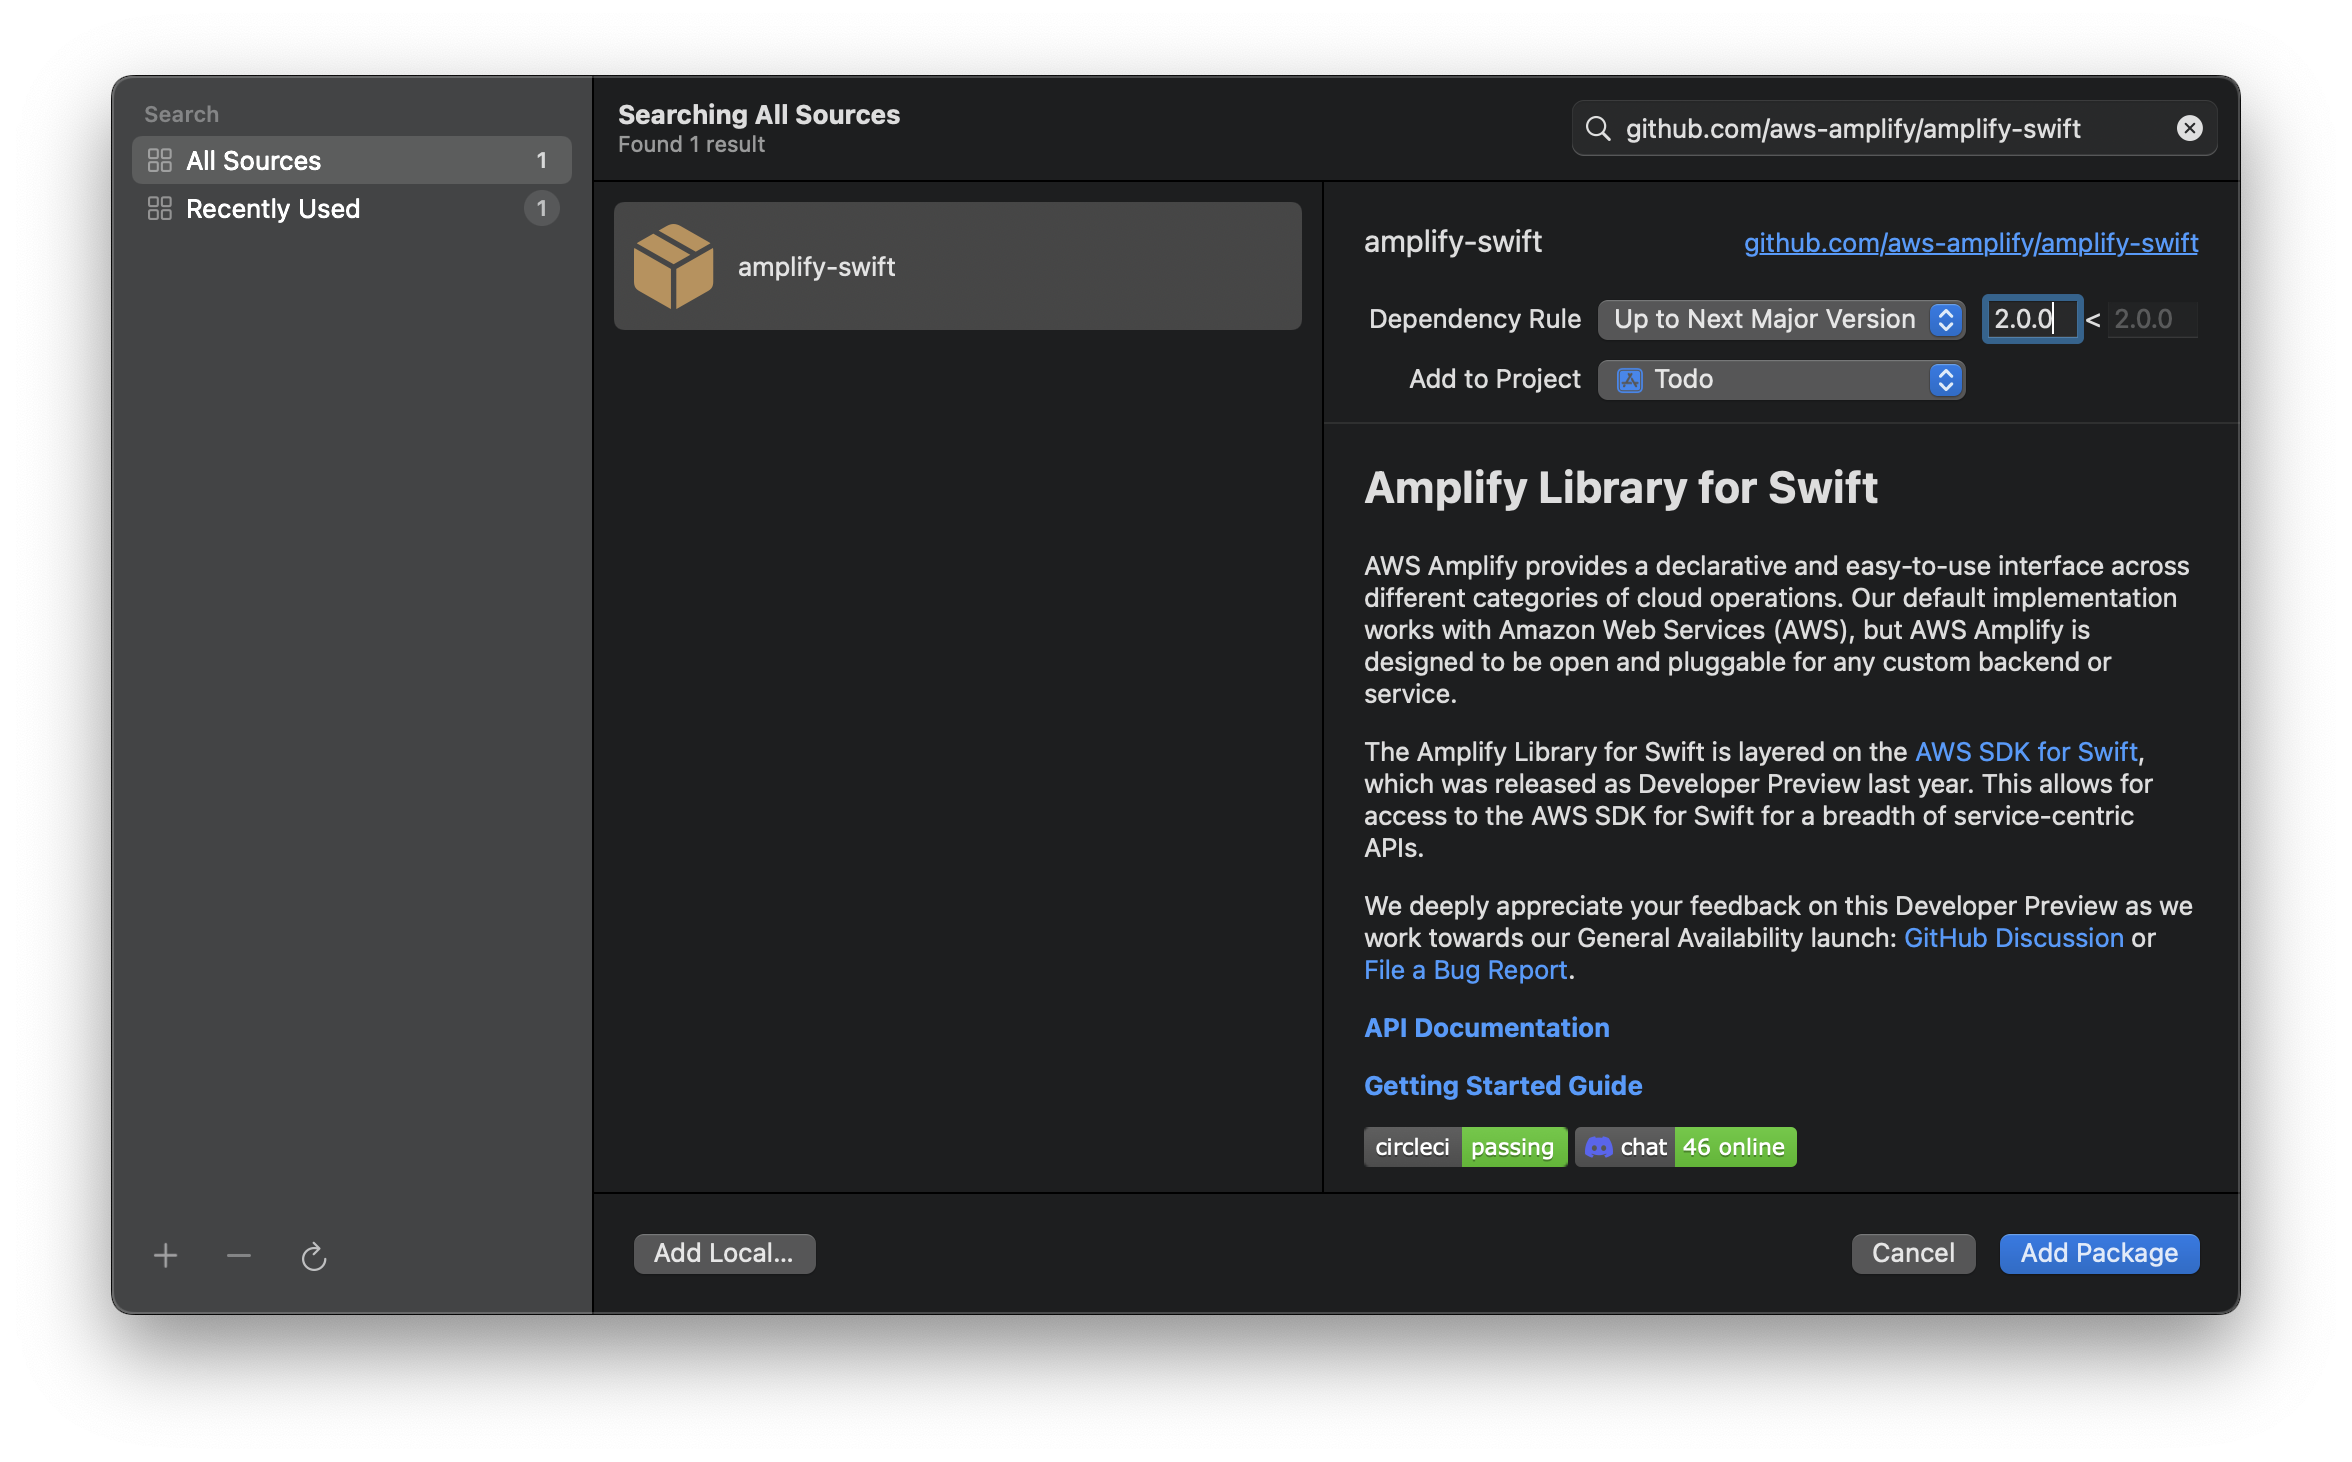
Task: Select the amplify-swift search result row
Action: 958,266
